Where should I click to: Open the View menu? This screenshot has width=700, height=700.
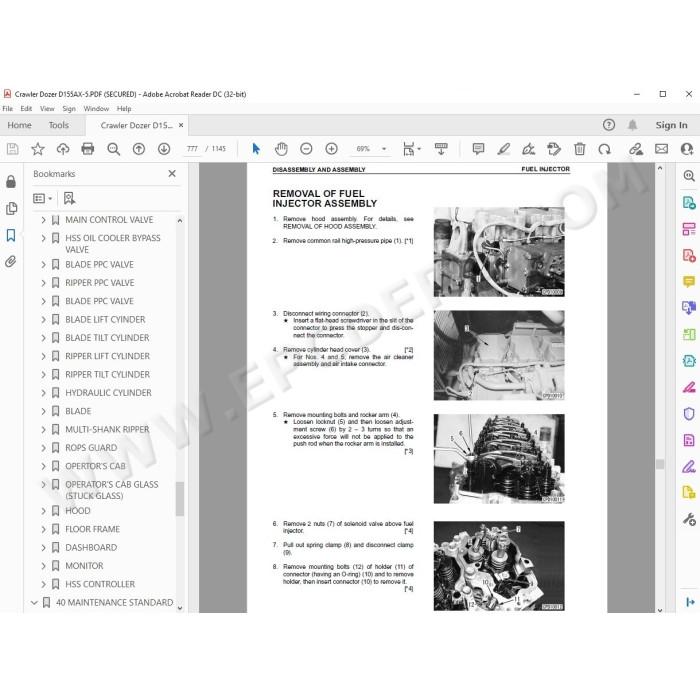click(47, 108)
